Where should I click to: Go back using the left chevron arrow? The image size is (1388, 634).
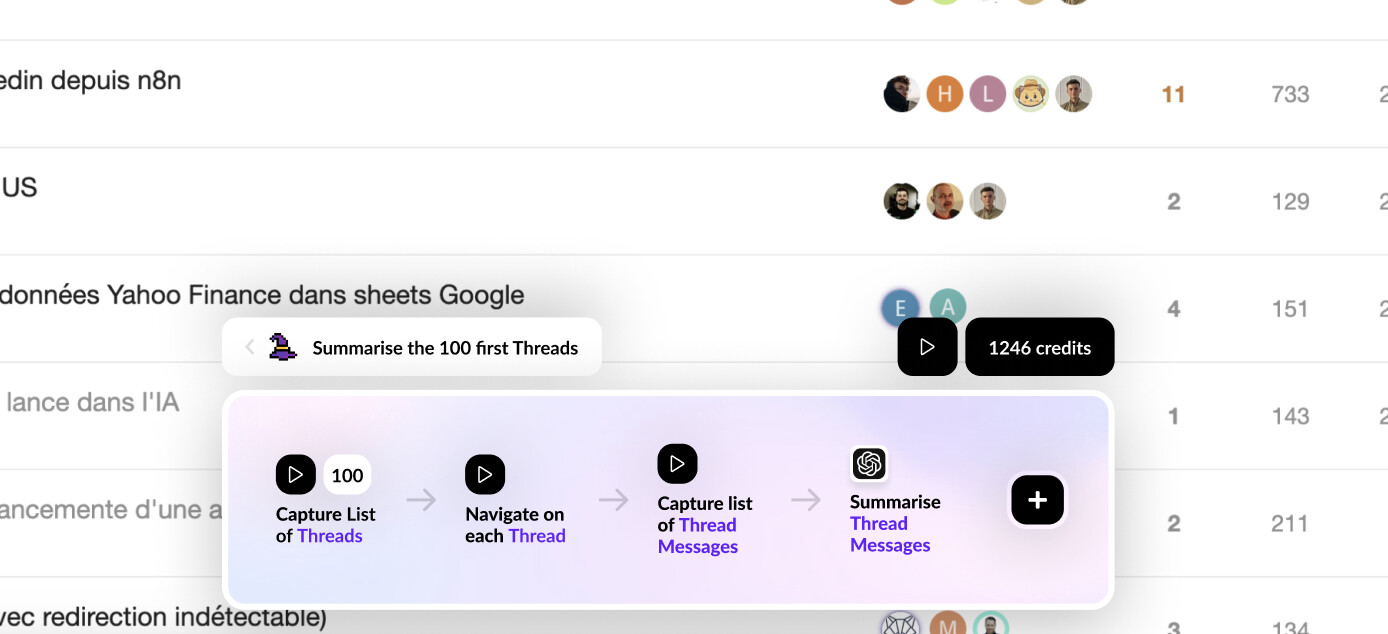point(250,347)
